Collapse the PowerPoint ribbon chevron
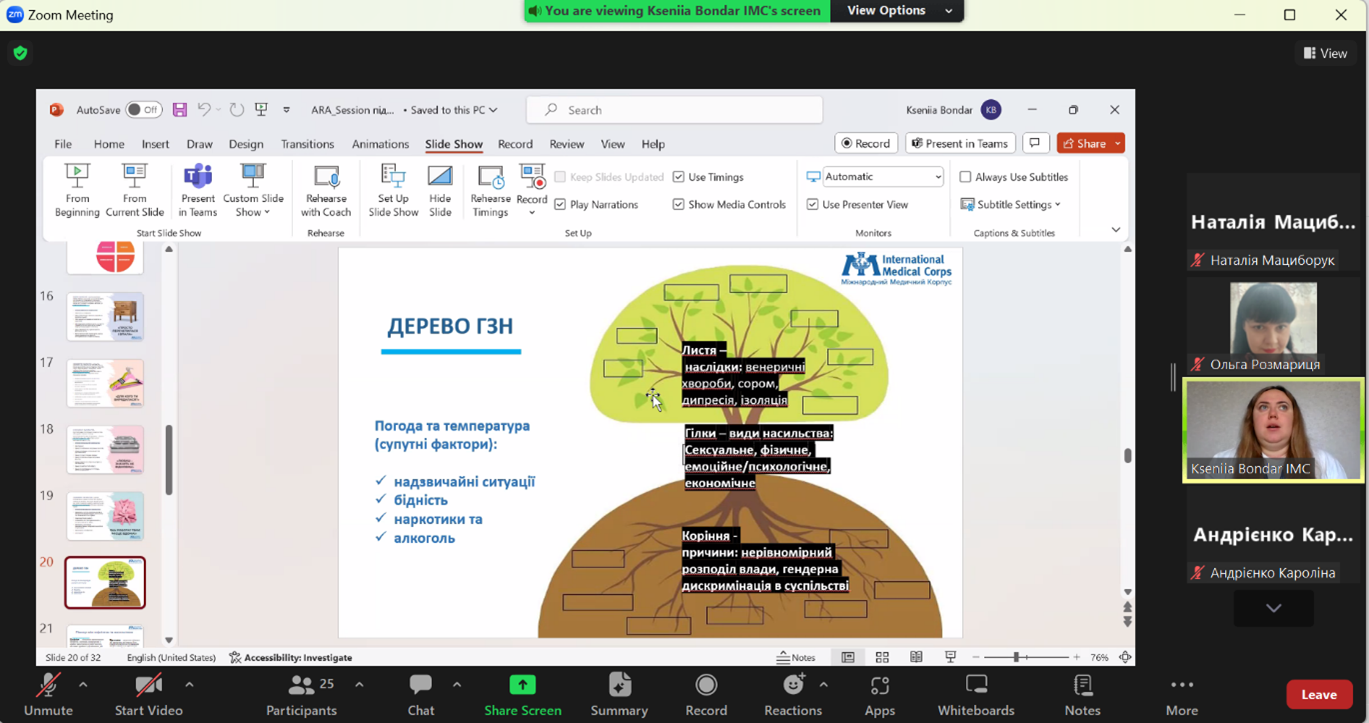The height and width of the screenshot is (723, 1369). [x=1116, y=230]
